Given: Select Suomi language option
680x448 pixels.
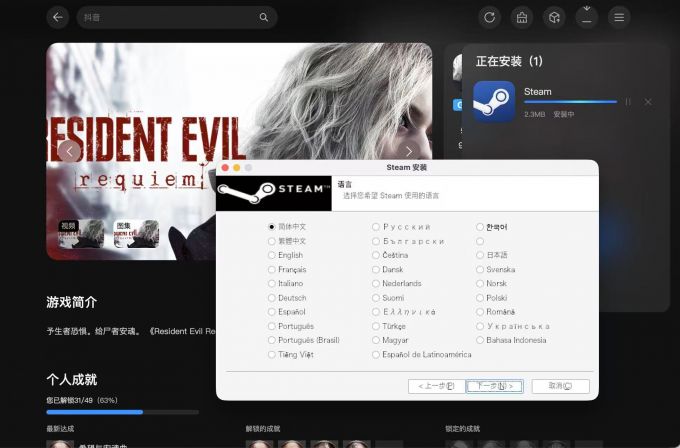Looking at the screenshot, I should [x=388, y=298].
